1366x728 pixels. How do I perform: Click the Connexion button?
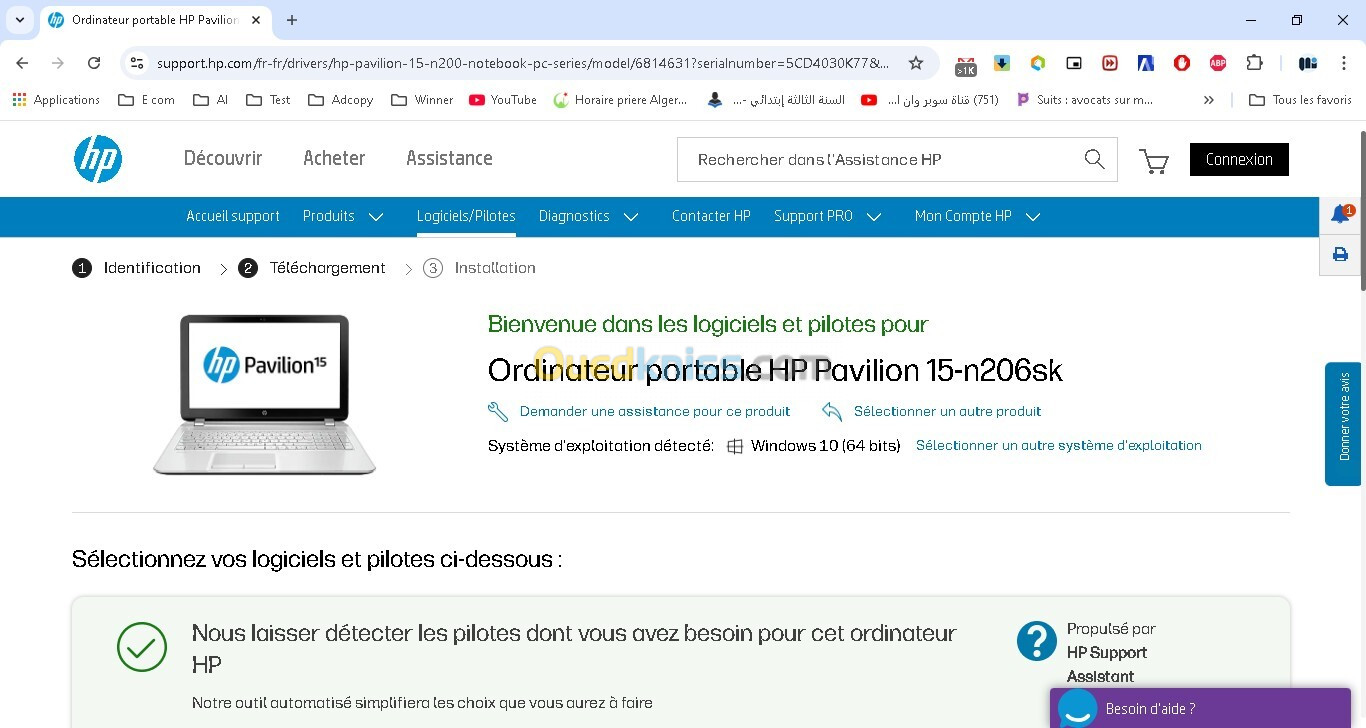(1239, 159)
